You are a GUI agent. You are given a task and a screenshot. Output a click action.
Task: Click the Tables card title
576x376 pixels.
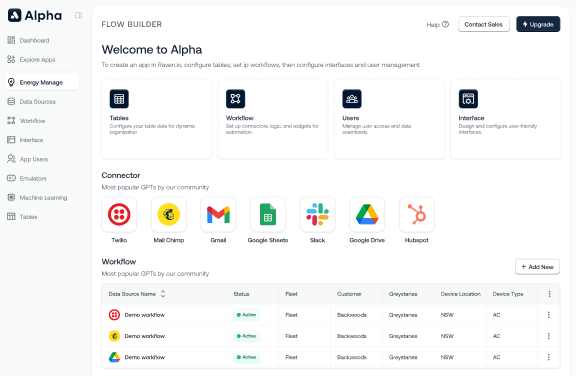119,118
